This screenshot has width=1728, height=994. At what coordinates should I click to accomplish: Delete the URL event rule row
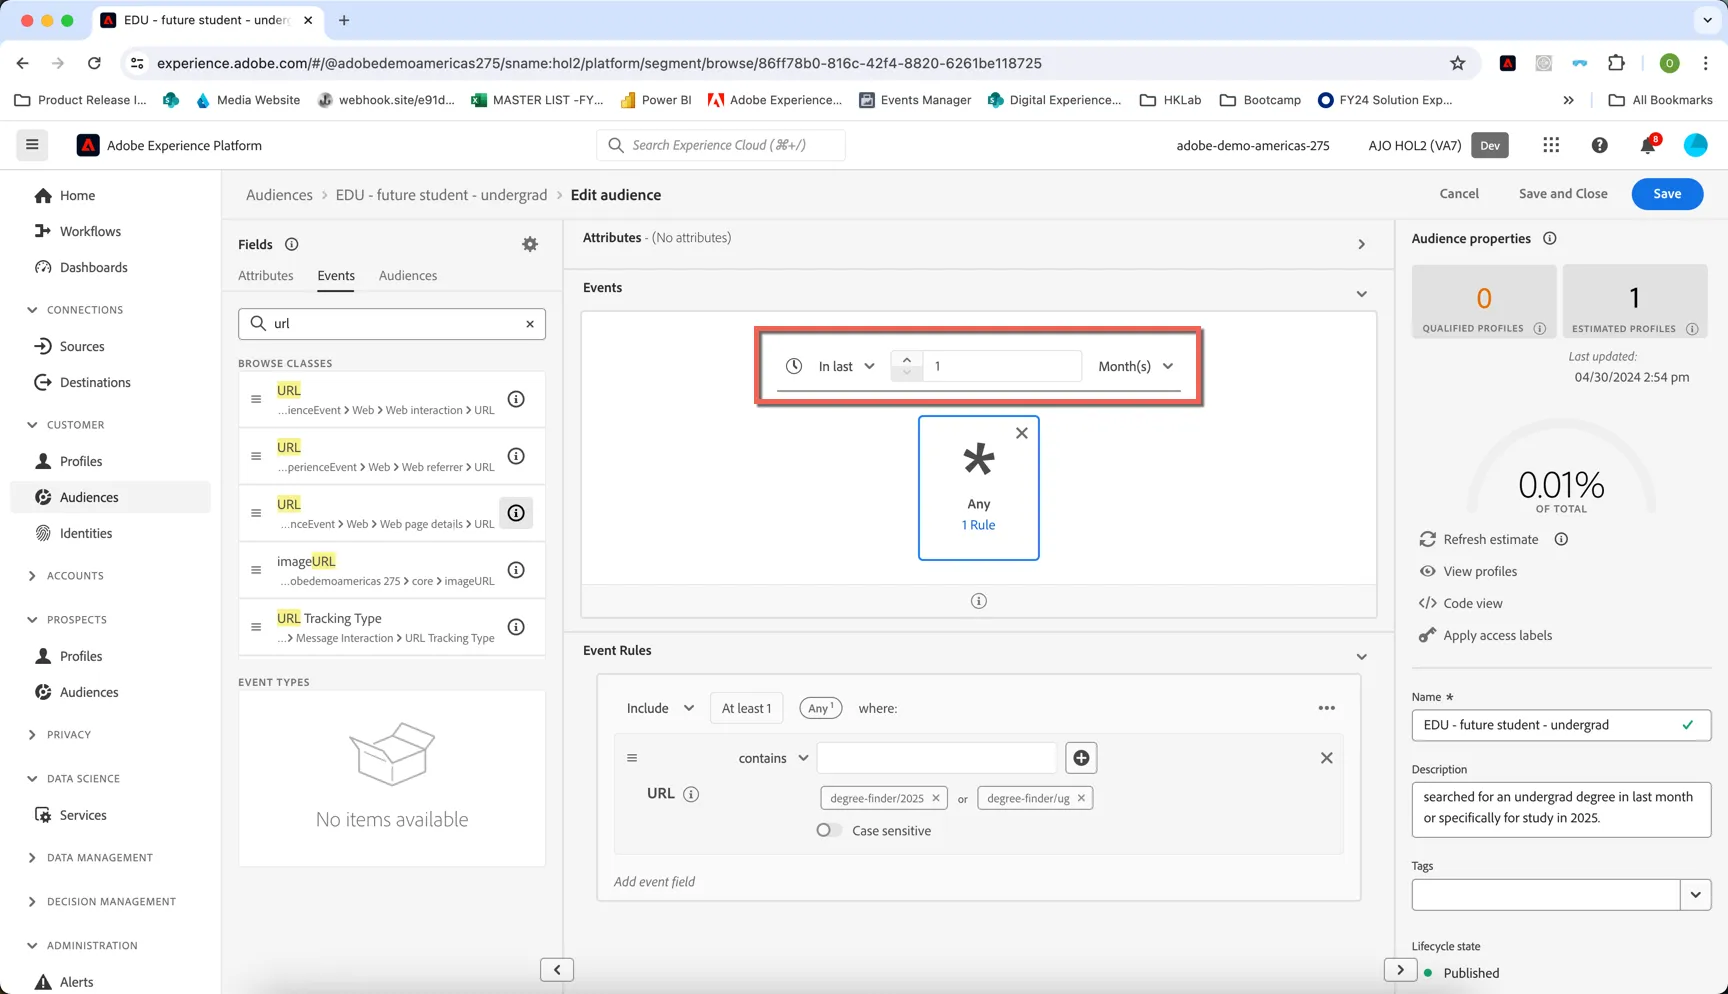coord(1326,758)
